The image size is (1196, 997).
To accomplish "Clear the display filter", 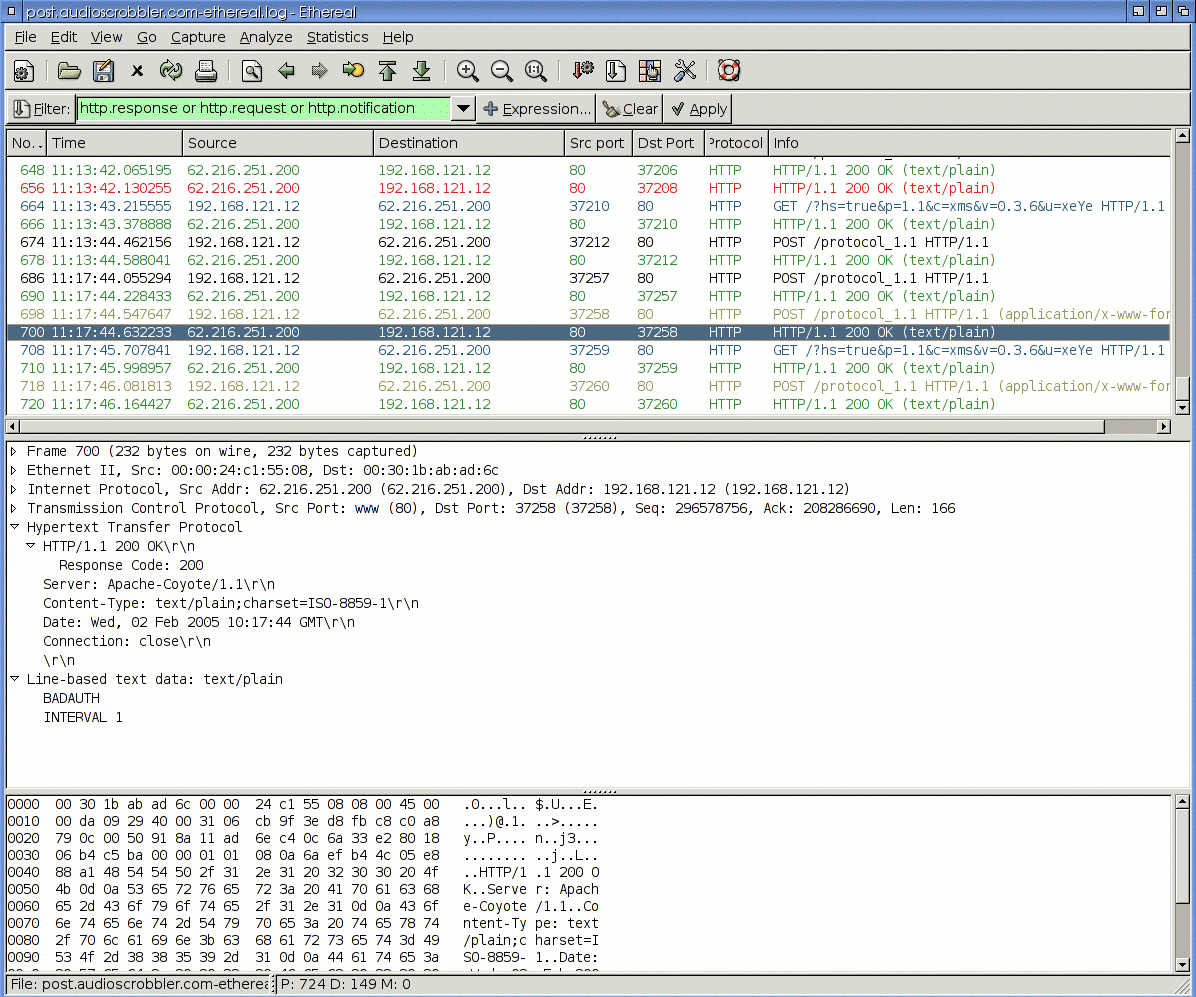I will click(630, 109).
